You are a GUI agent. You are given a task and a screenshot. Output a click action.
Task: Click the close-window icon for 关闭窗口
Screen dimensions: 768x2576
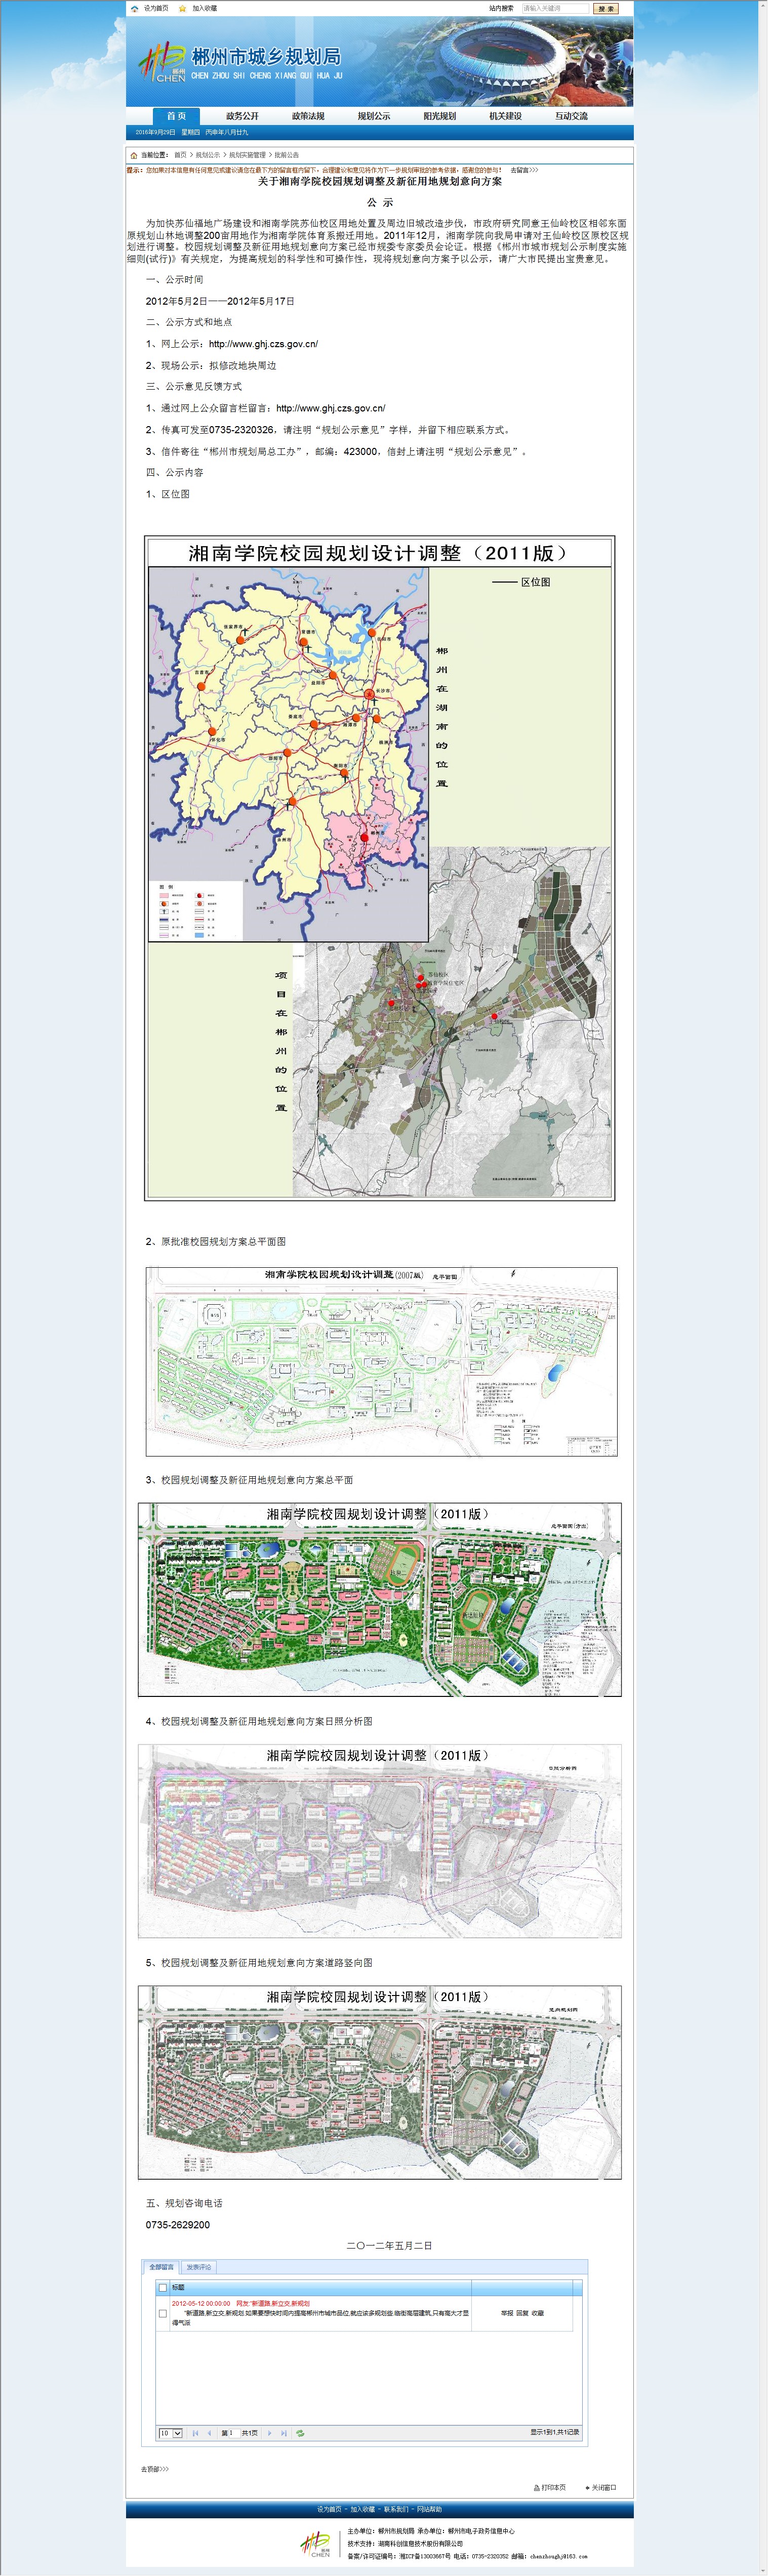click(587, 2487)
